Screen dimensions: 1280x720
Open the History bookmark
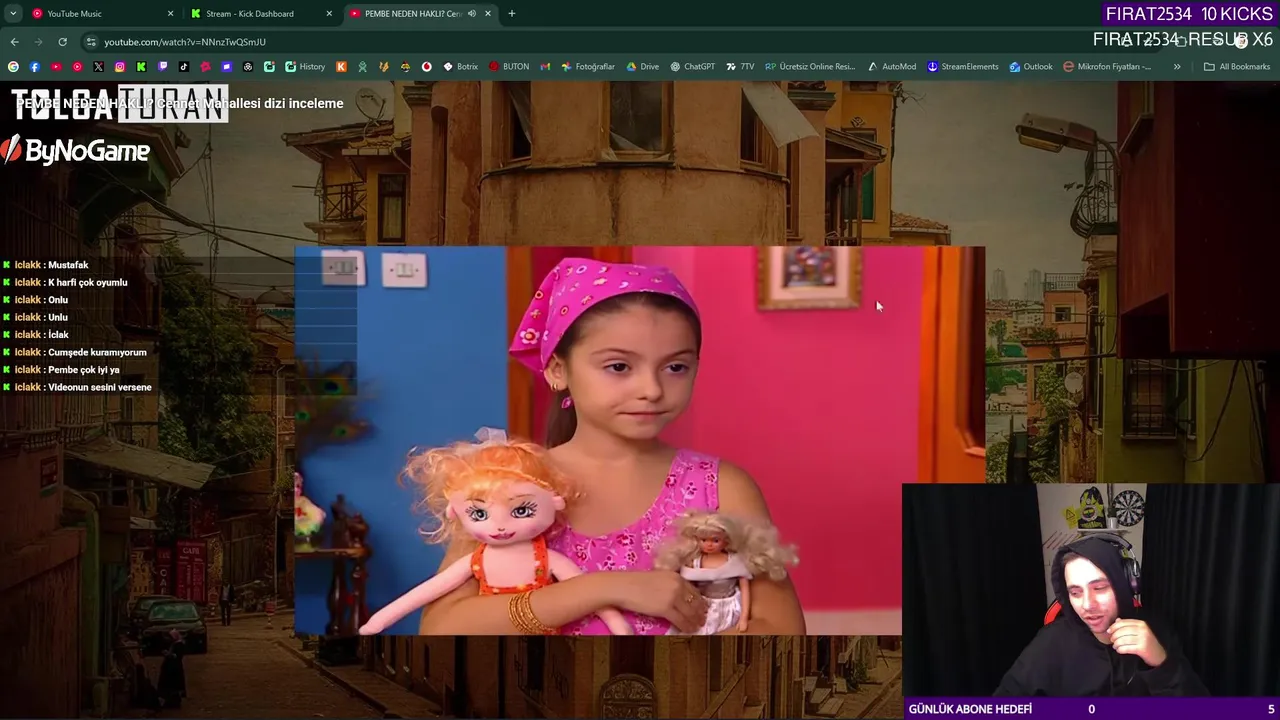[x=305, y=66]
